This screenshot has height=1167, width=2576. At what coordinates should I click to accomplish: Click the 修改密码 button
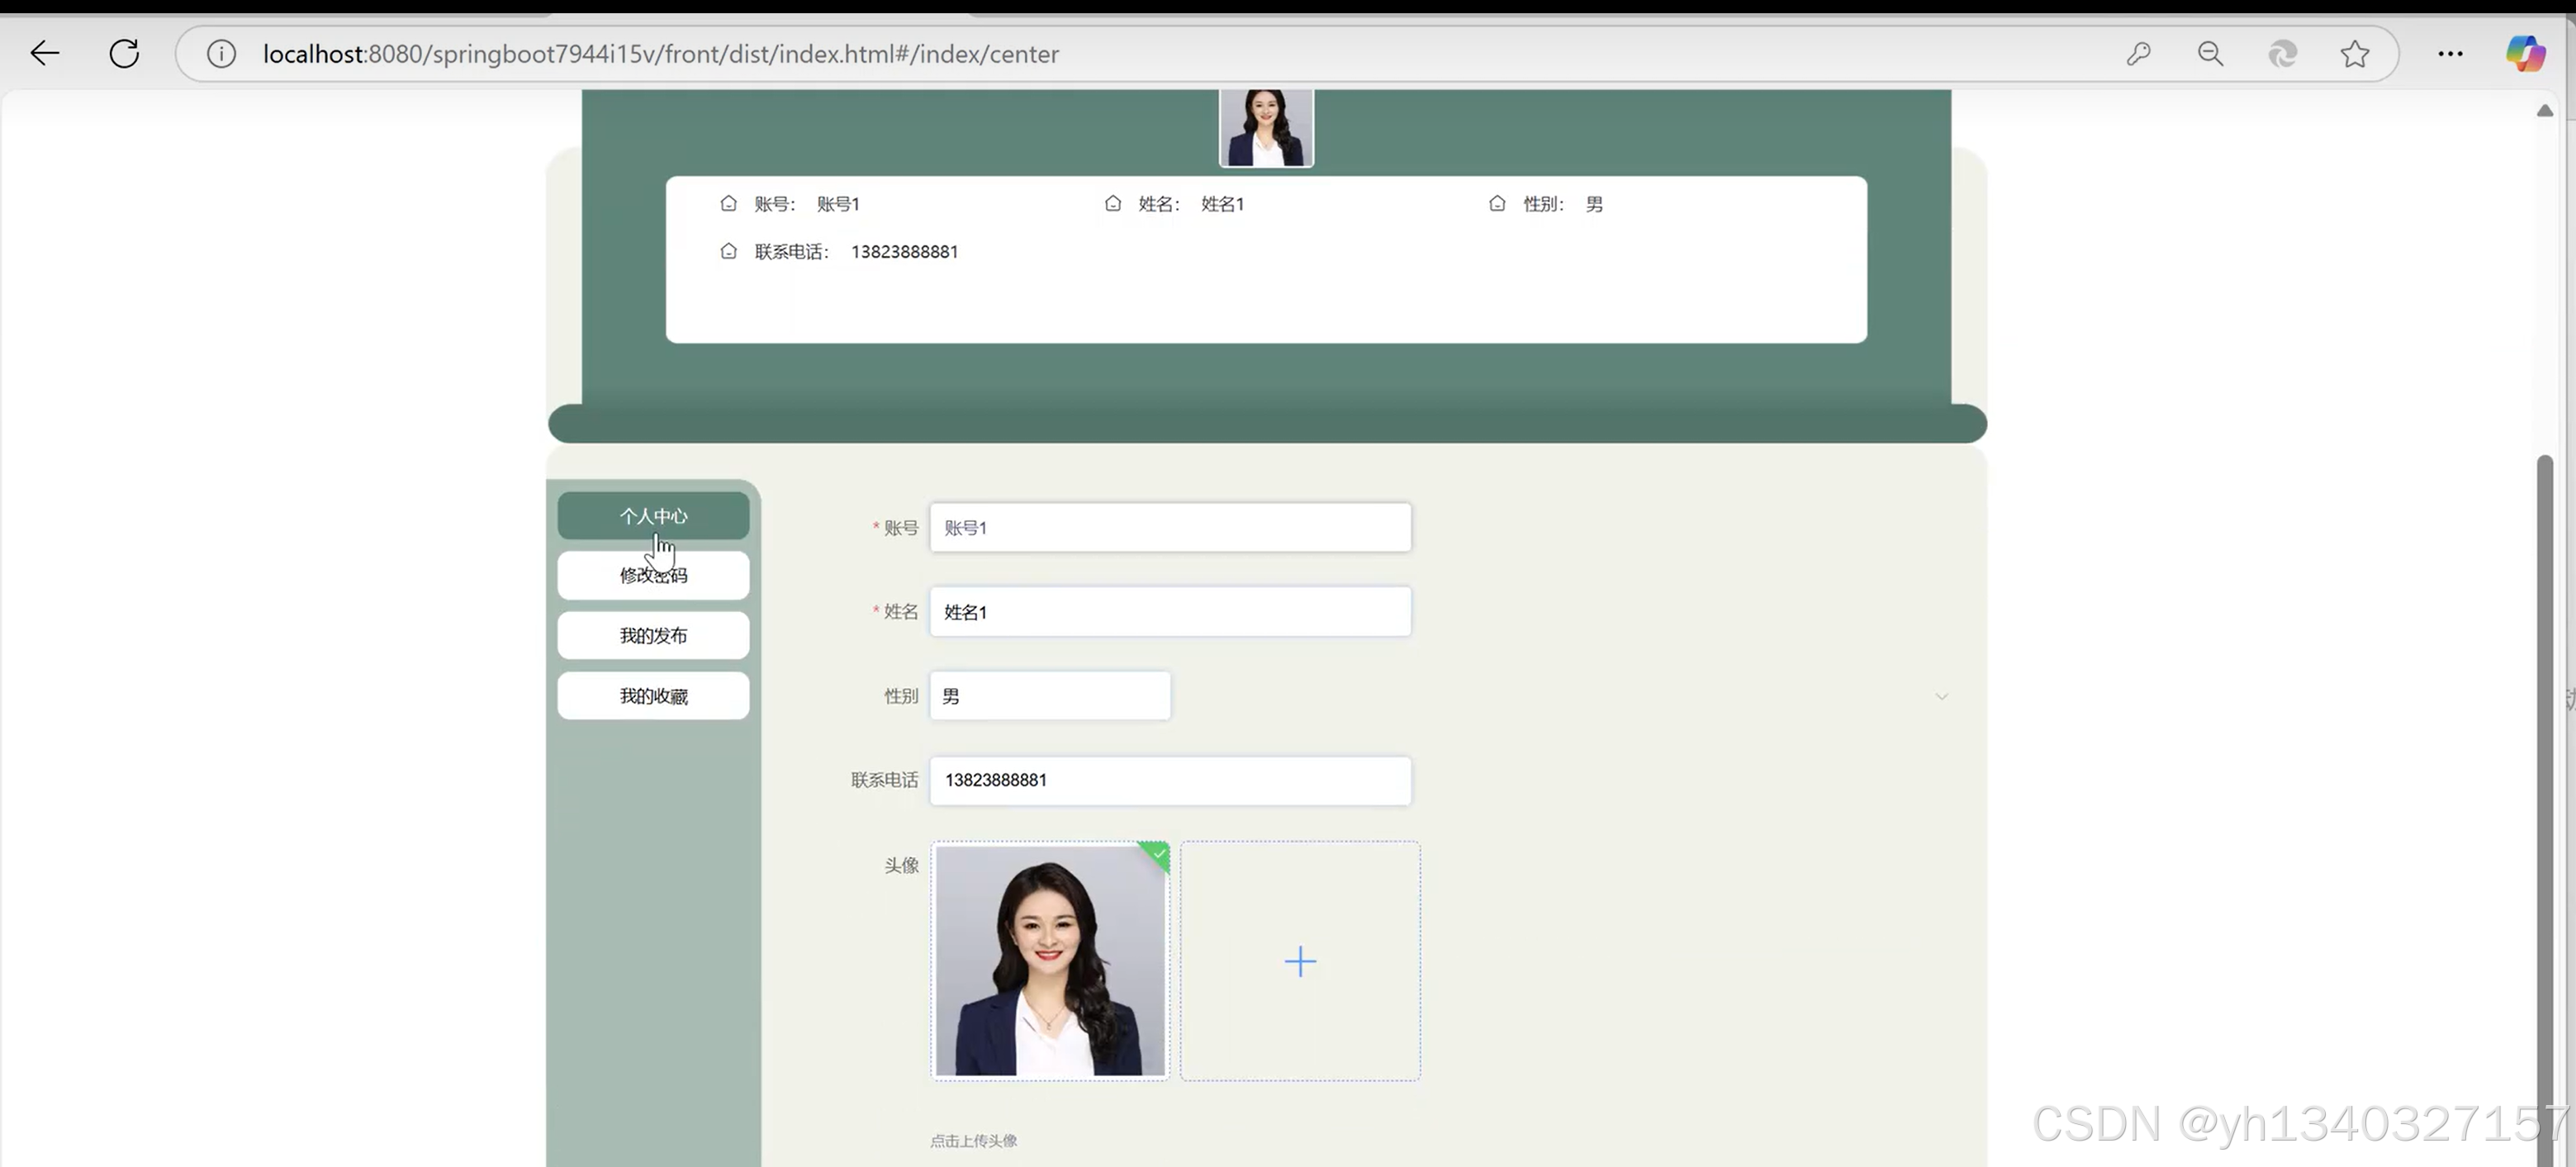click(x=653, y=575)
